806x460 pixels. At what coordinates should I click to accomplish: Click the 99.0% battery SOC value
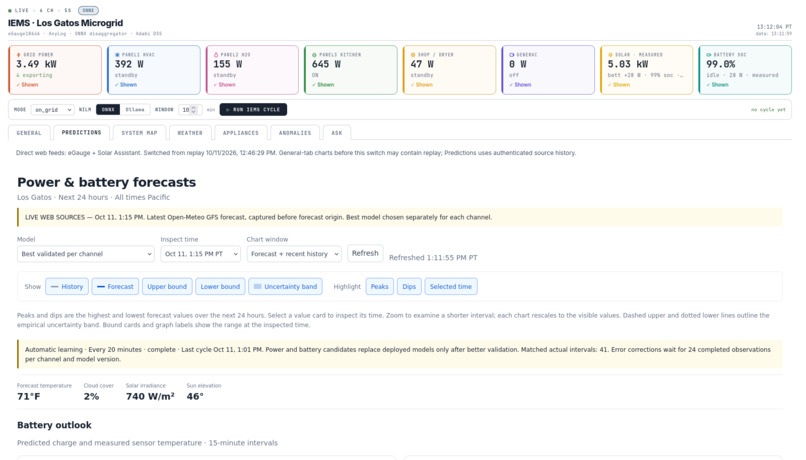[x=721, y=64]
